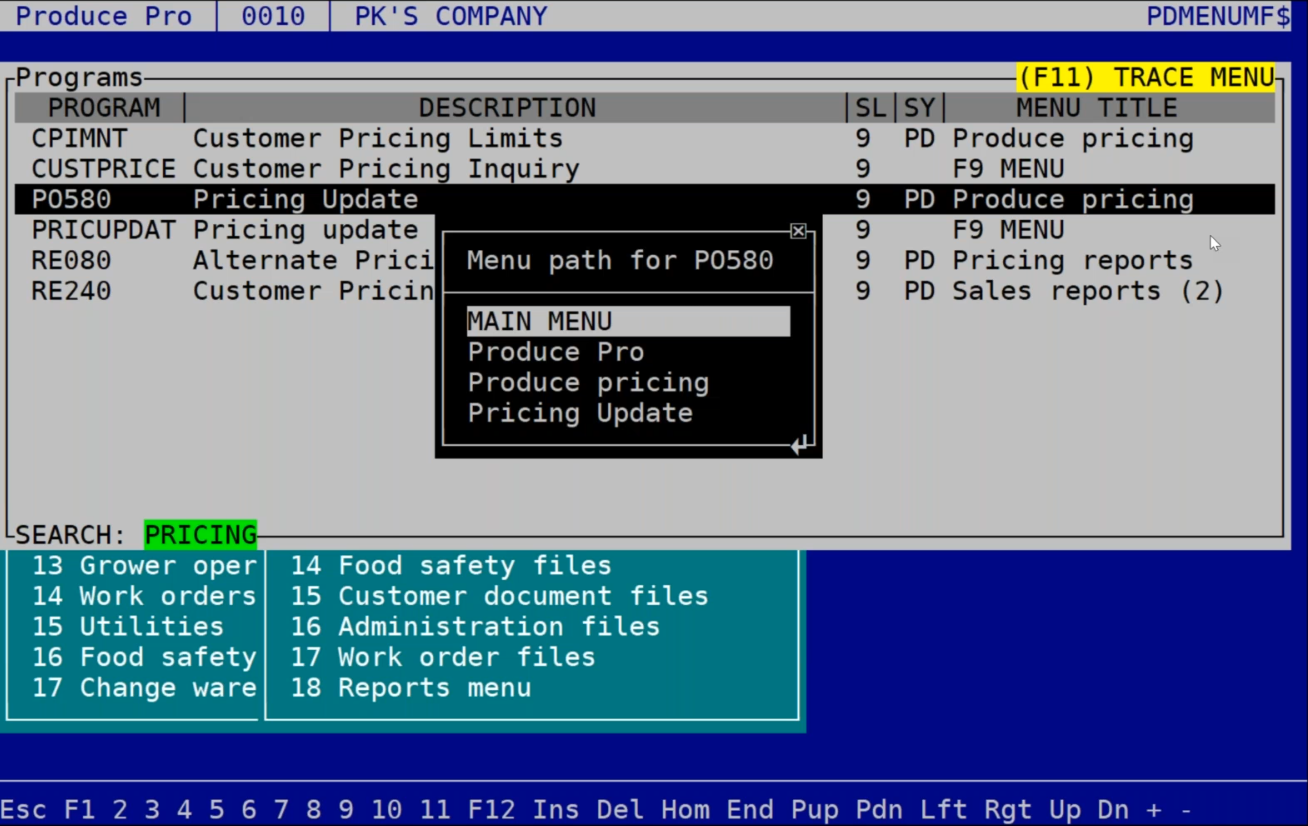
Task: Close the Menu path popup with its X icon
Action: [x=798, y=231]
